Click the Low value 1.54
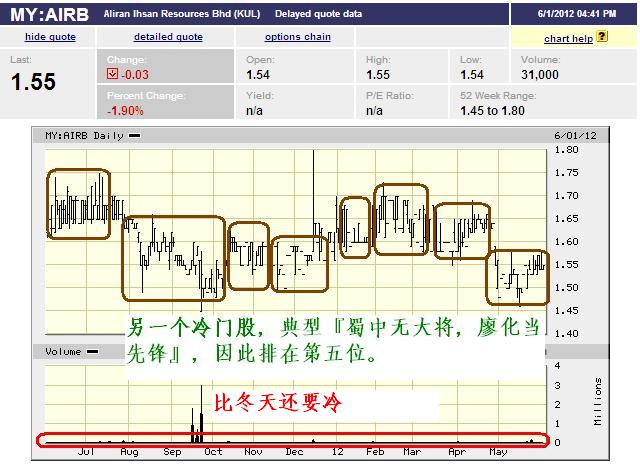Viewport: 640px width, 464px height. tap(472, 75)
